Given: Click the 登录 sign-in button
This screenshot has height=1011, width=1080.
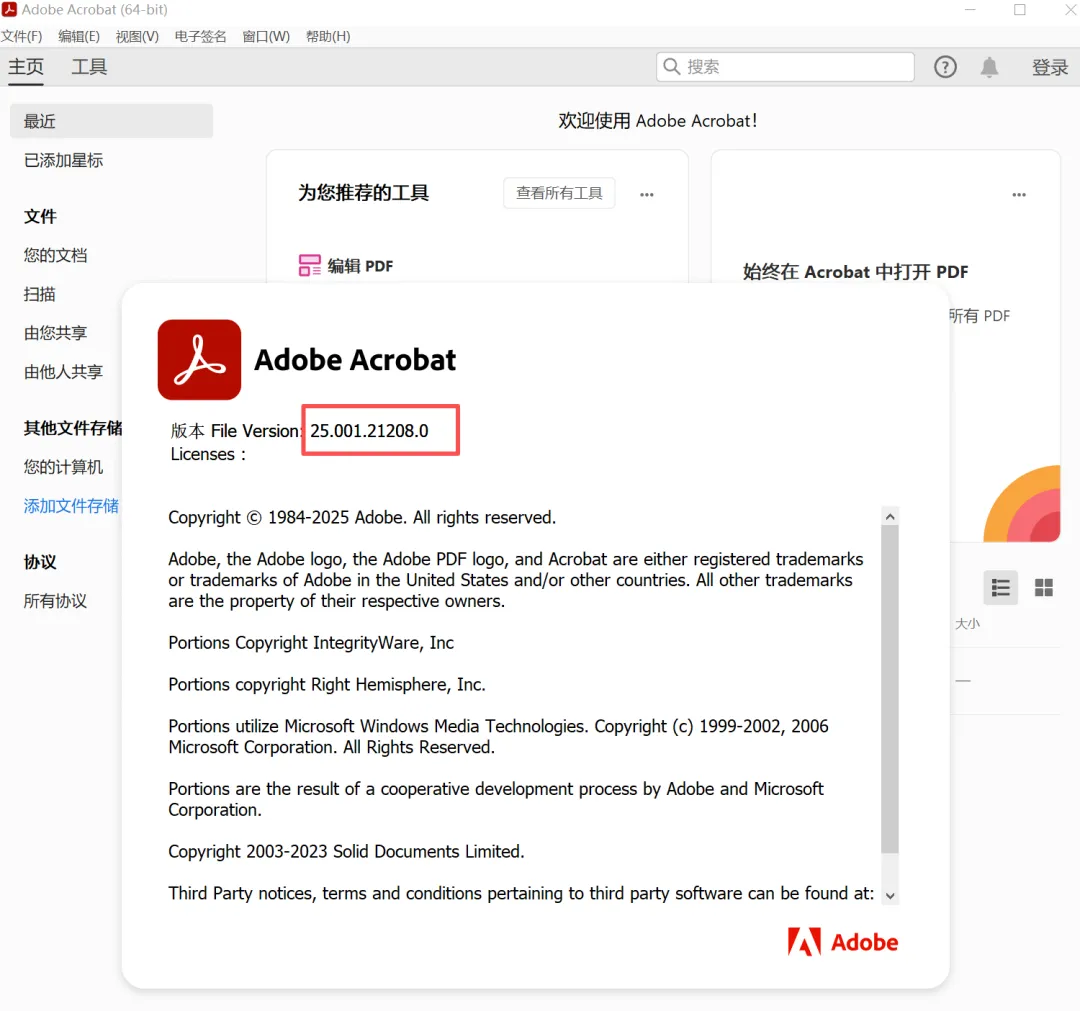Looking at the screenshot, I should click(x=1050, y=67).
